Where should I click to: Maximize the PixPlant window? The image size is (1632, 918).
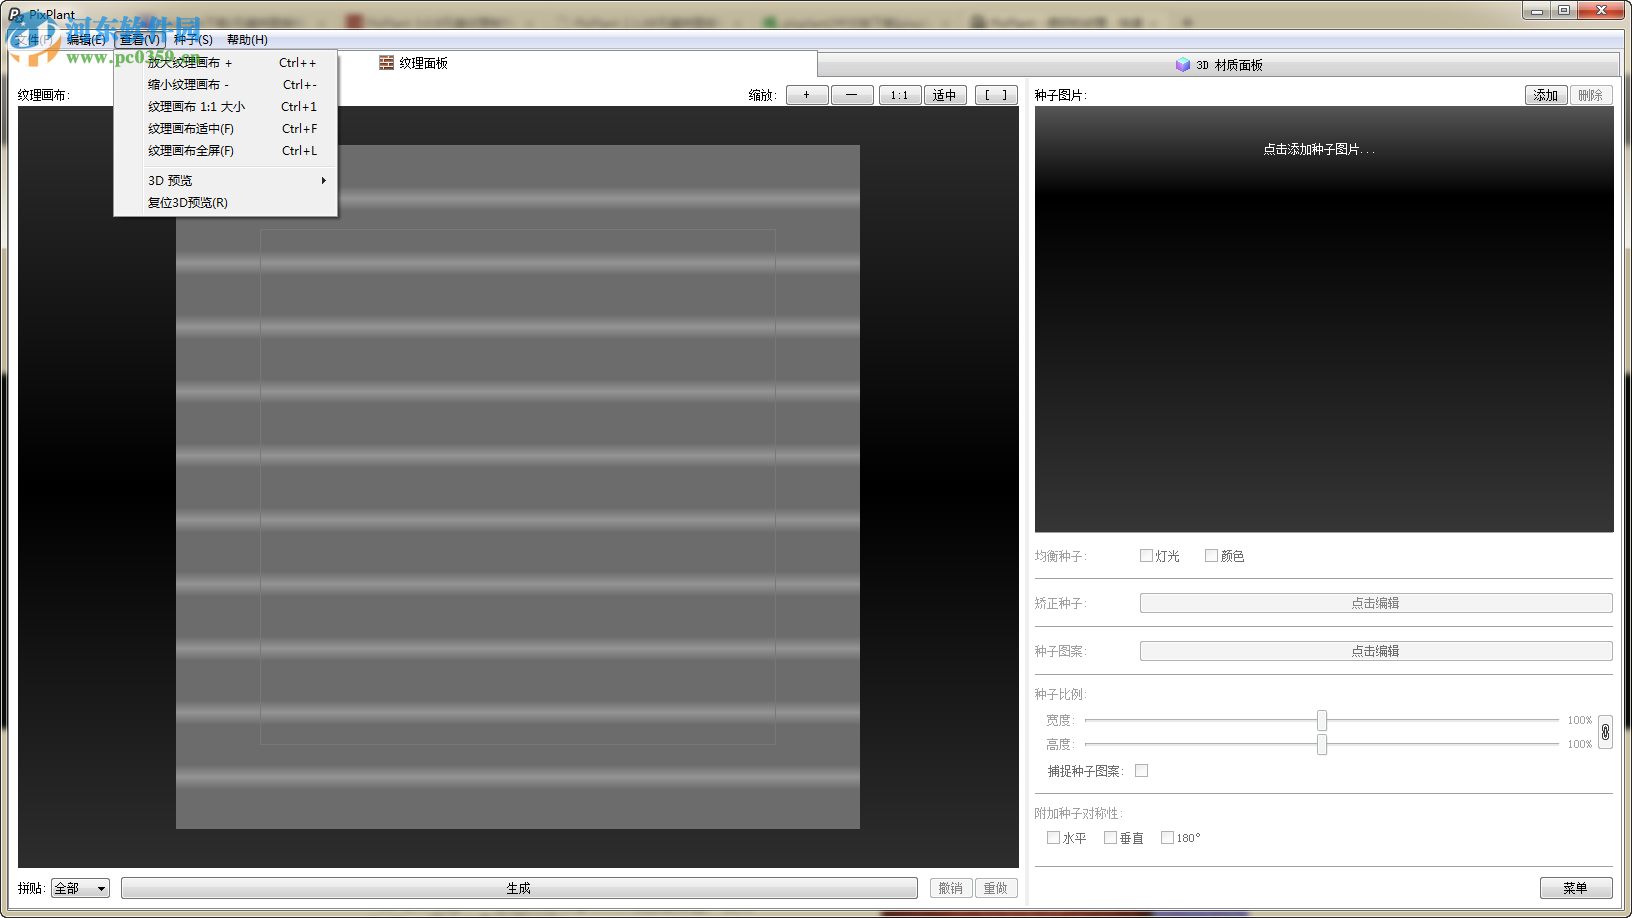(x=1564, y=10)
